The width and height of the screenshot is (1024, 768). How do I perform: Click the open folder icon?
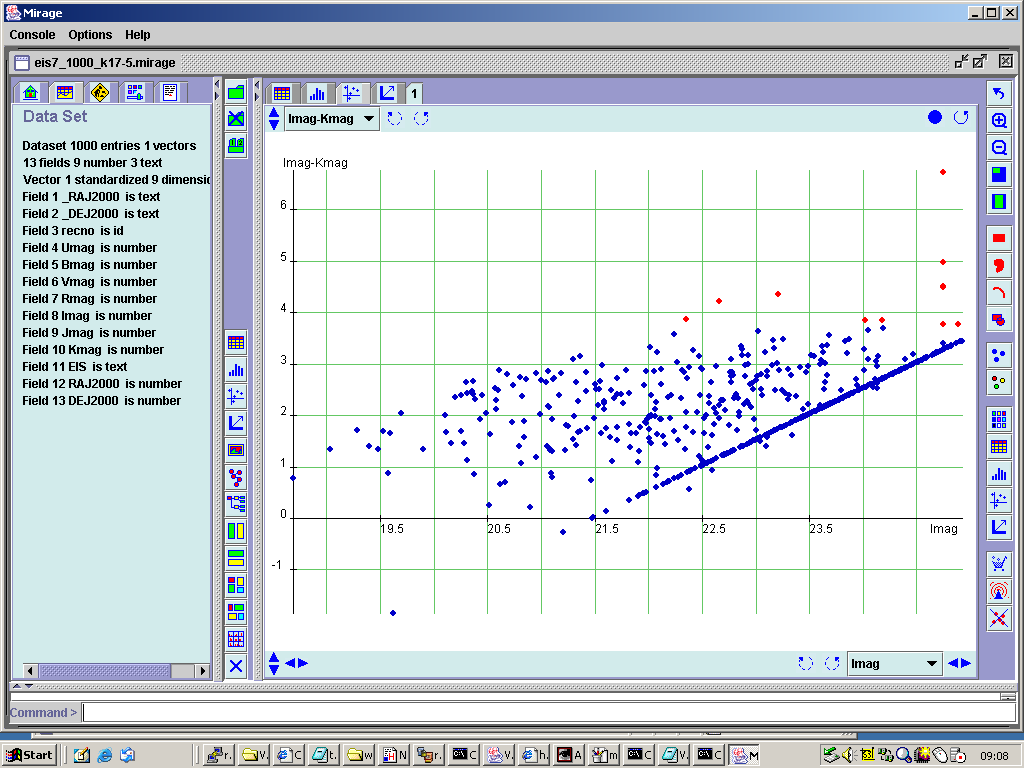236,92
